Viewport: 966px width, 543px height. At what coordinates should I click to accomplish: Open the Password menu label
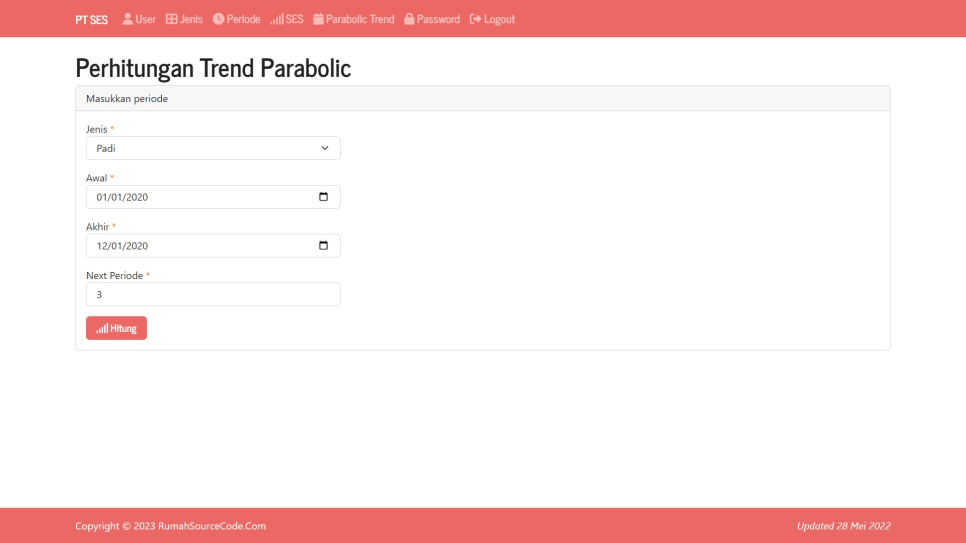tap(438, 19)
